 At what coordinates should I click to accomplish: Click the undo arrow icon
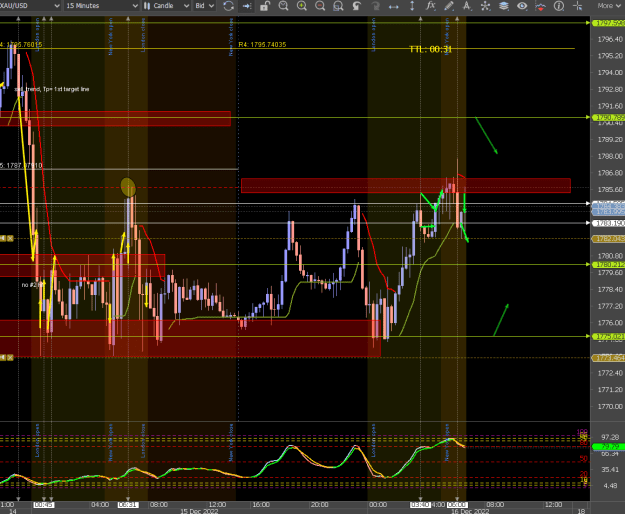coord(356,6)
